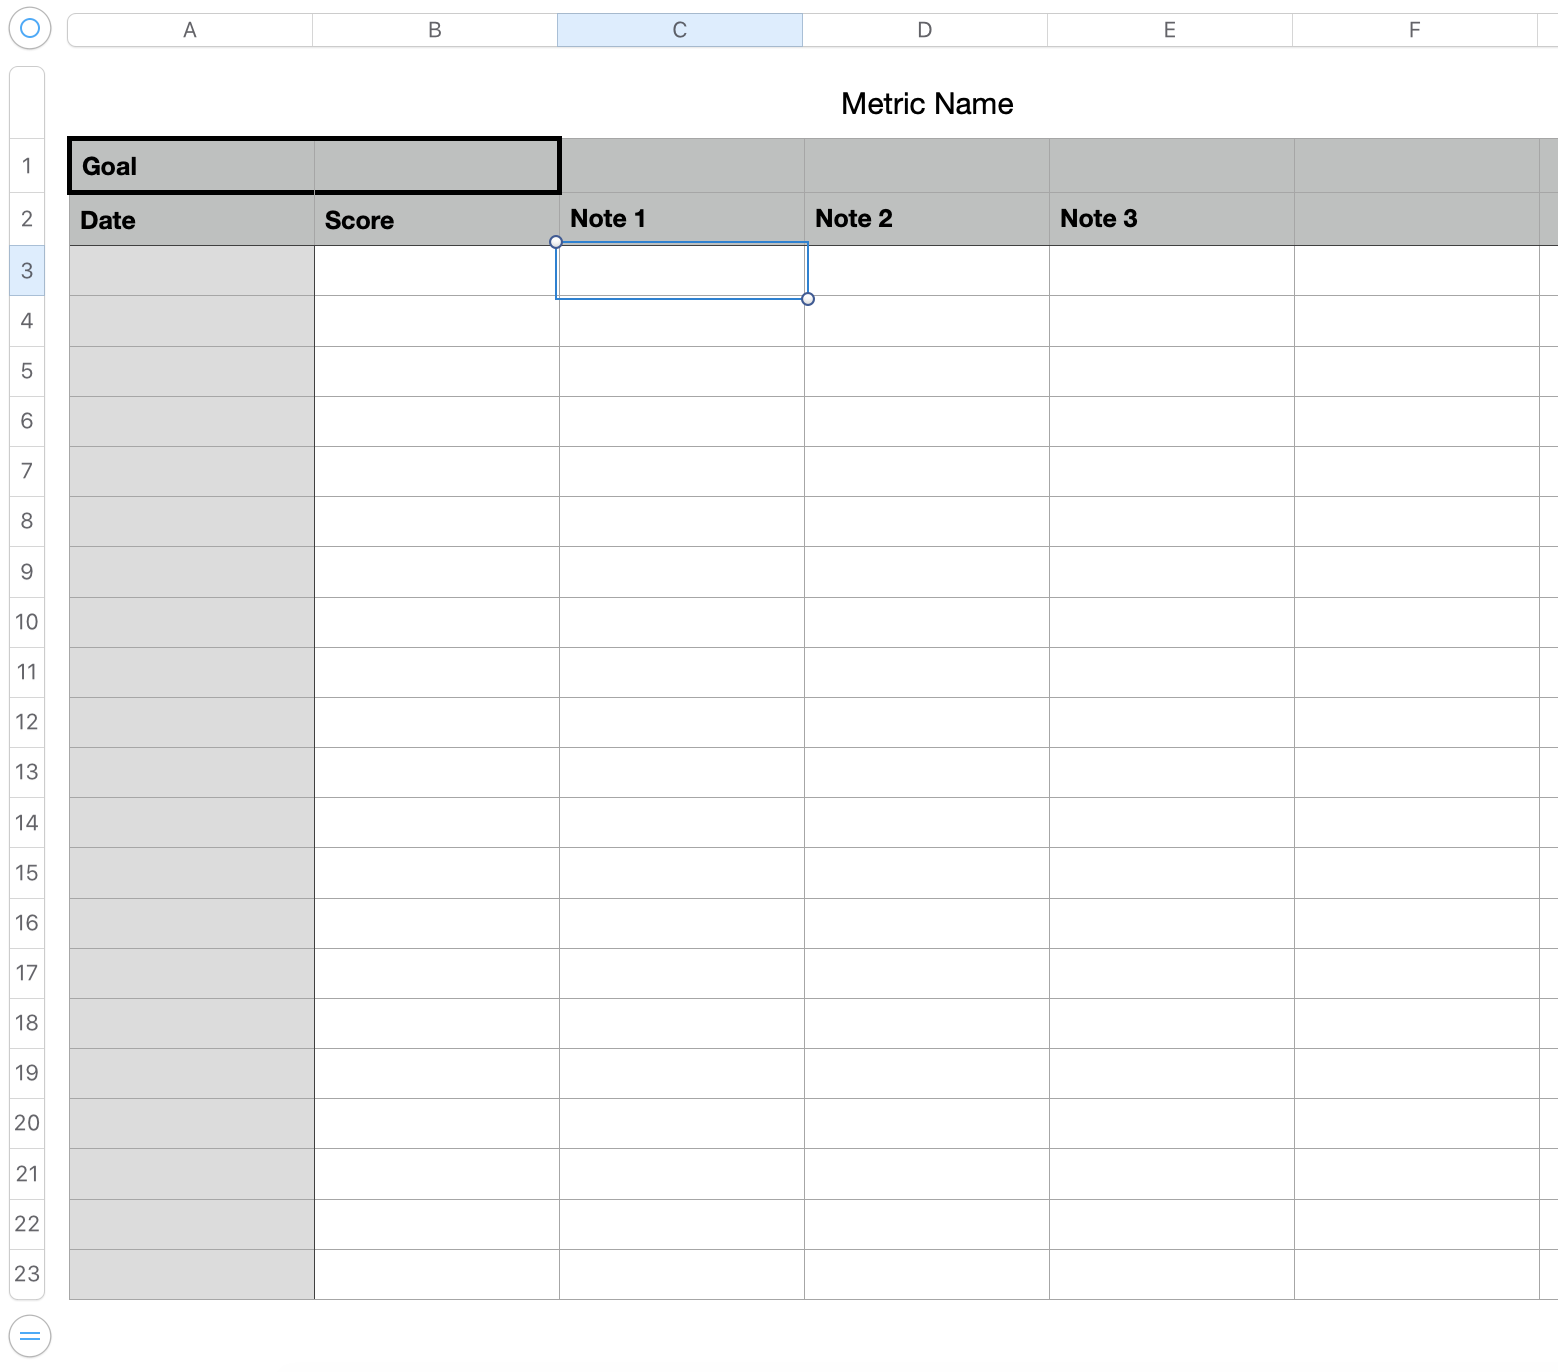Click the table select handle circle icon
This screenshot has height=1372, width=1558.
pos(30,28)
